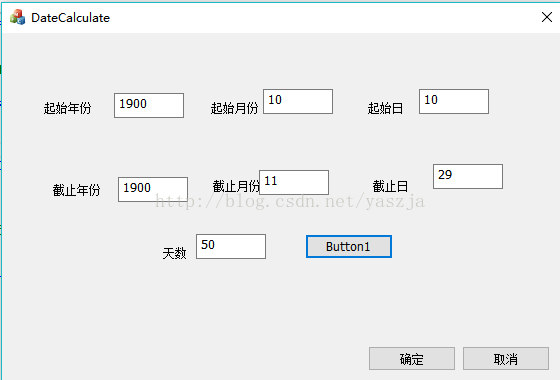Close the DateCalculate dialog window
The image size is (560, 380).
[x=546, y=17]
